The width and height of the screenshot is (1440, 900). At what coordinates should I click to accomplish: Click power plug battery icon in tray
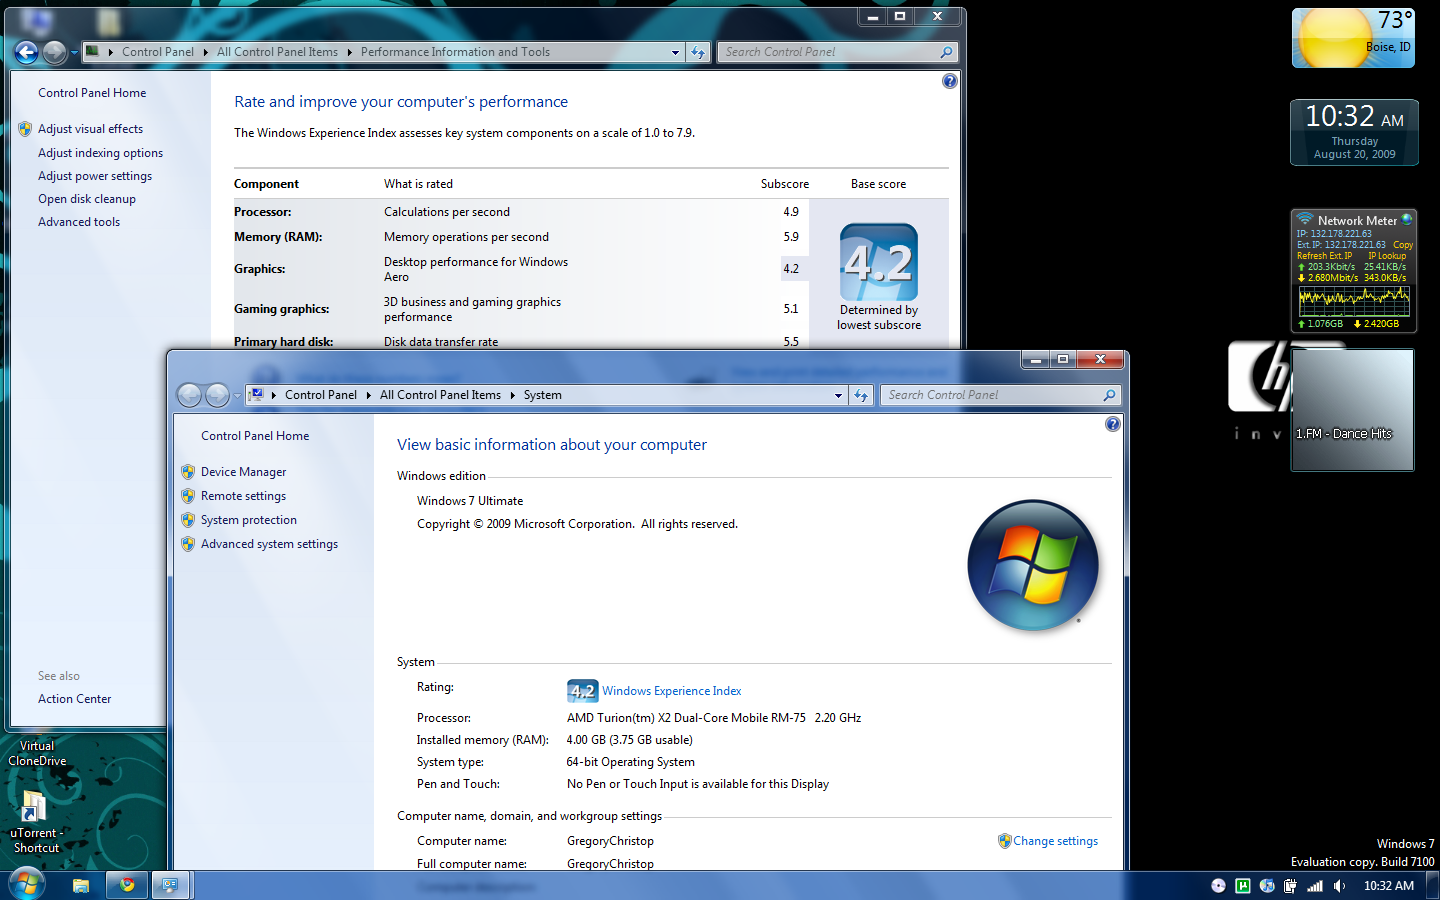1290,886
